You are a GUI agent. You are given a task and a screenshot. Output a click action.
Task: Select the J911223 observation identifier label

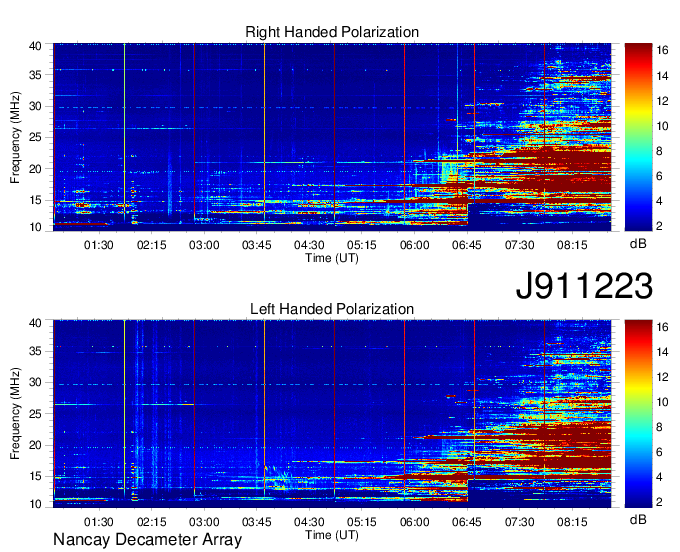(x=584, y=286)
